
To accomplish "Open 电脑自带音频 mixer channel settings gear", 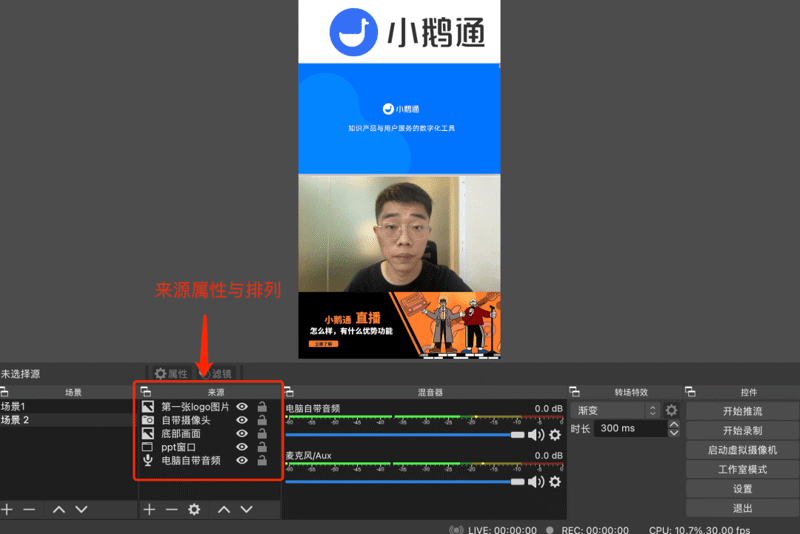I will (x=555, y=435).
